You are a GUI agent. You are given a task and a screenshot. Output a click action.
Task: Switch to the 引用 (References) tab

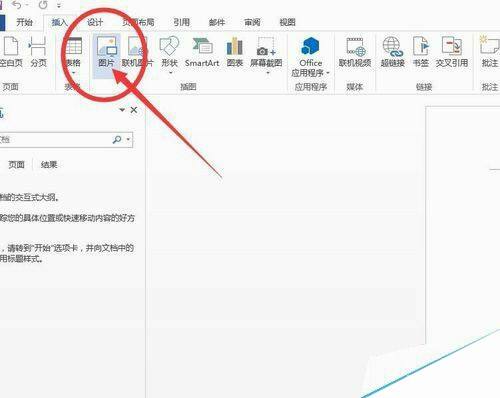(x=181, y=22)
